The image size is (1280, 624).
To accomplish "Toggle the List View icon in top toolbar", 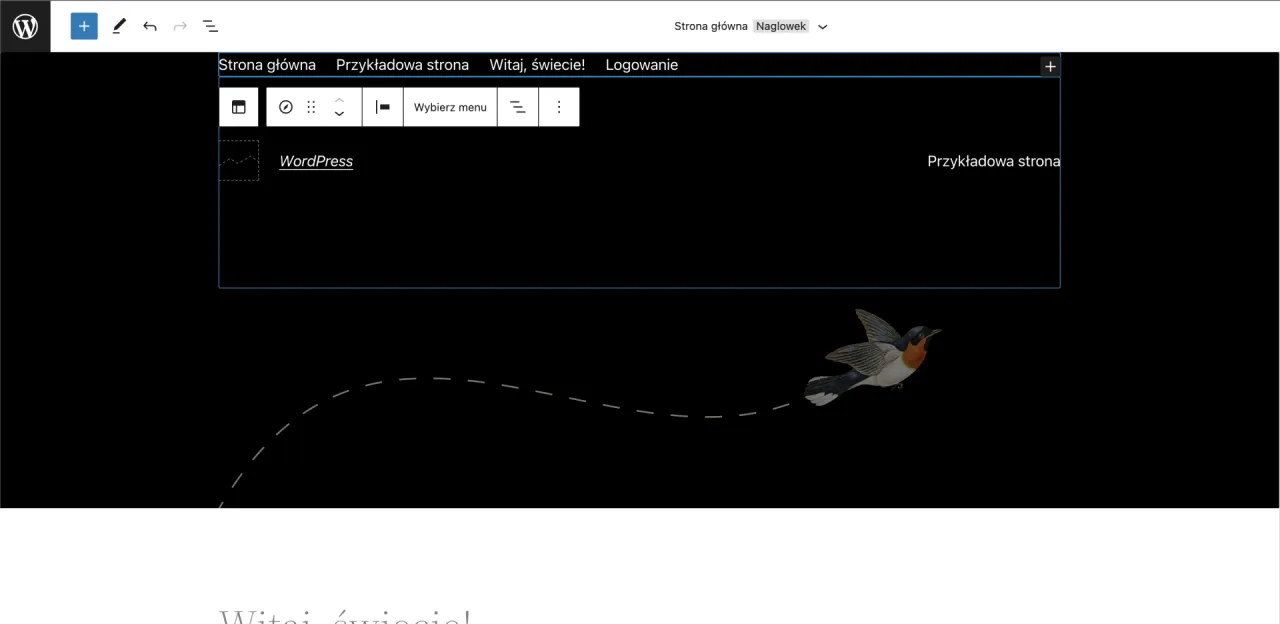I will pyautogui.click(x=210, y=26).
